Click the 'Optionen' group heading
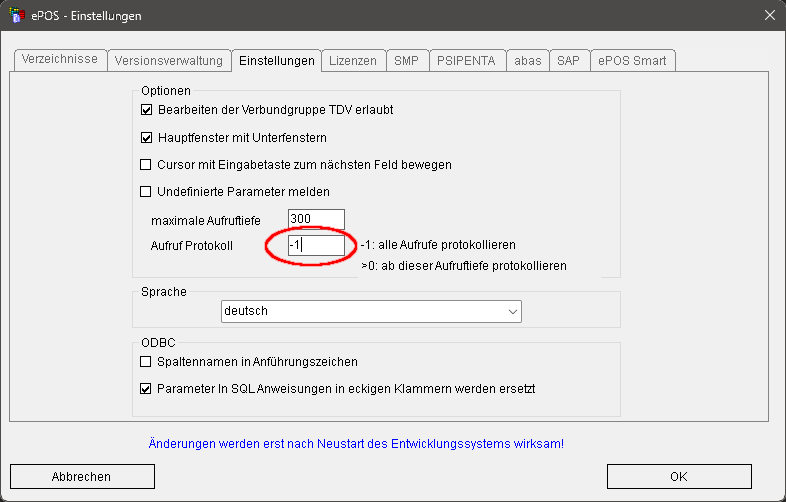Screen dimensions: 786x502 click(x=166, y=91)
